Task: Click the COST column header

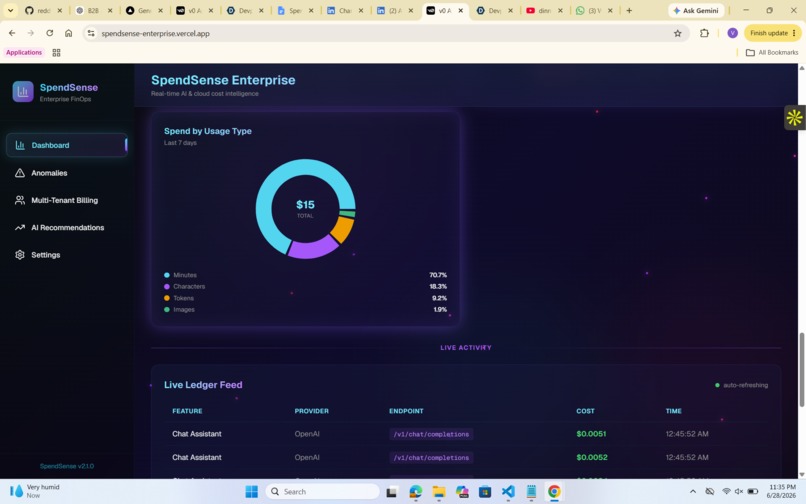Action: [585, 411]
